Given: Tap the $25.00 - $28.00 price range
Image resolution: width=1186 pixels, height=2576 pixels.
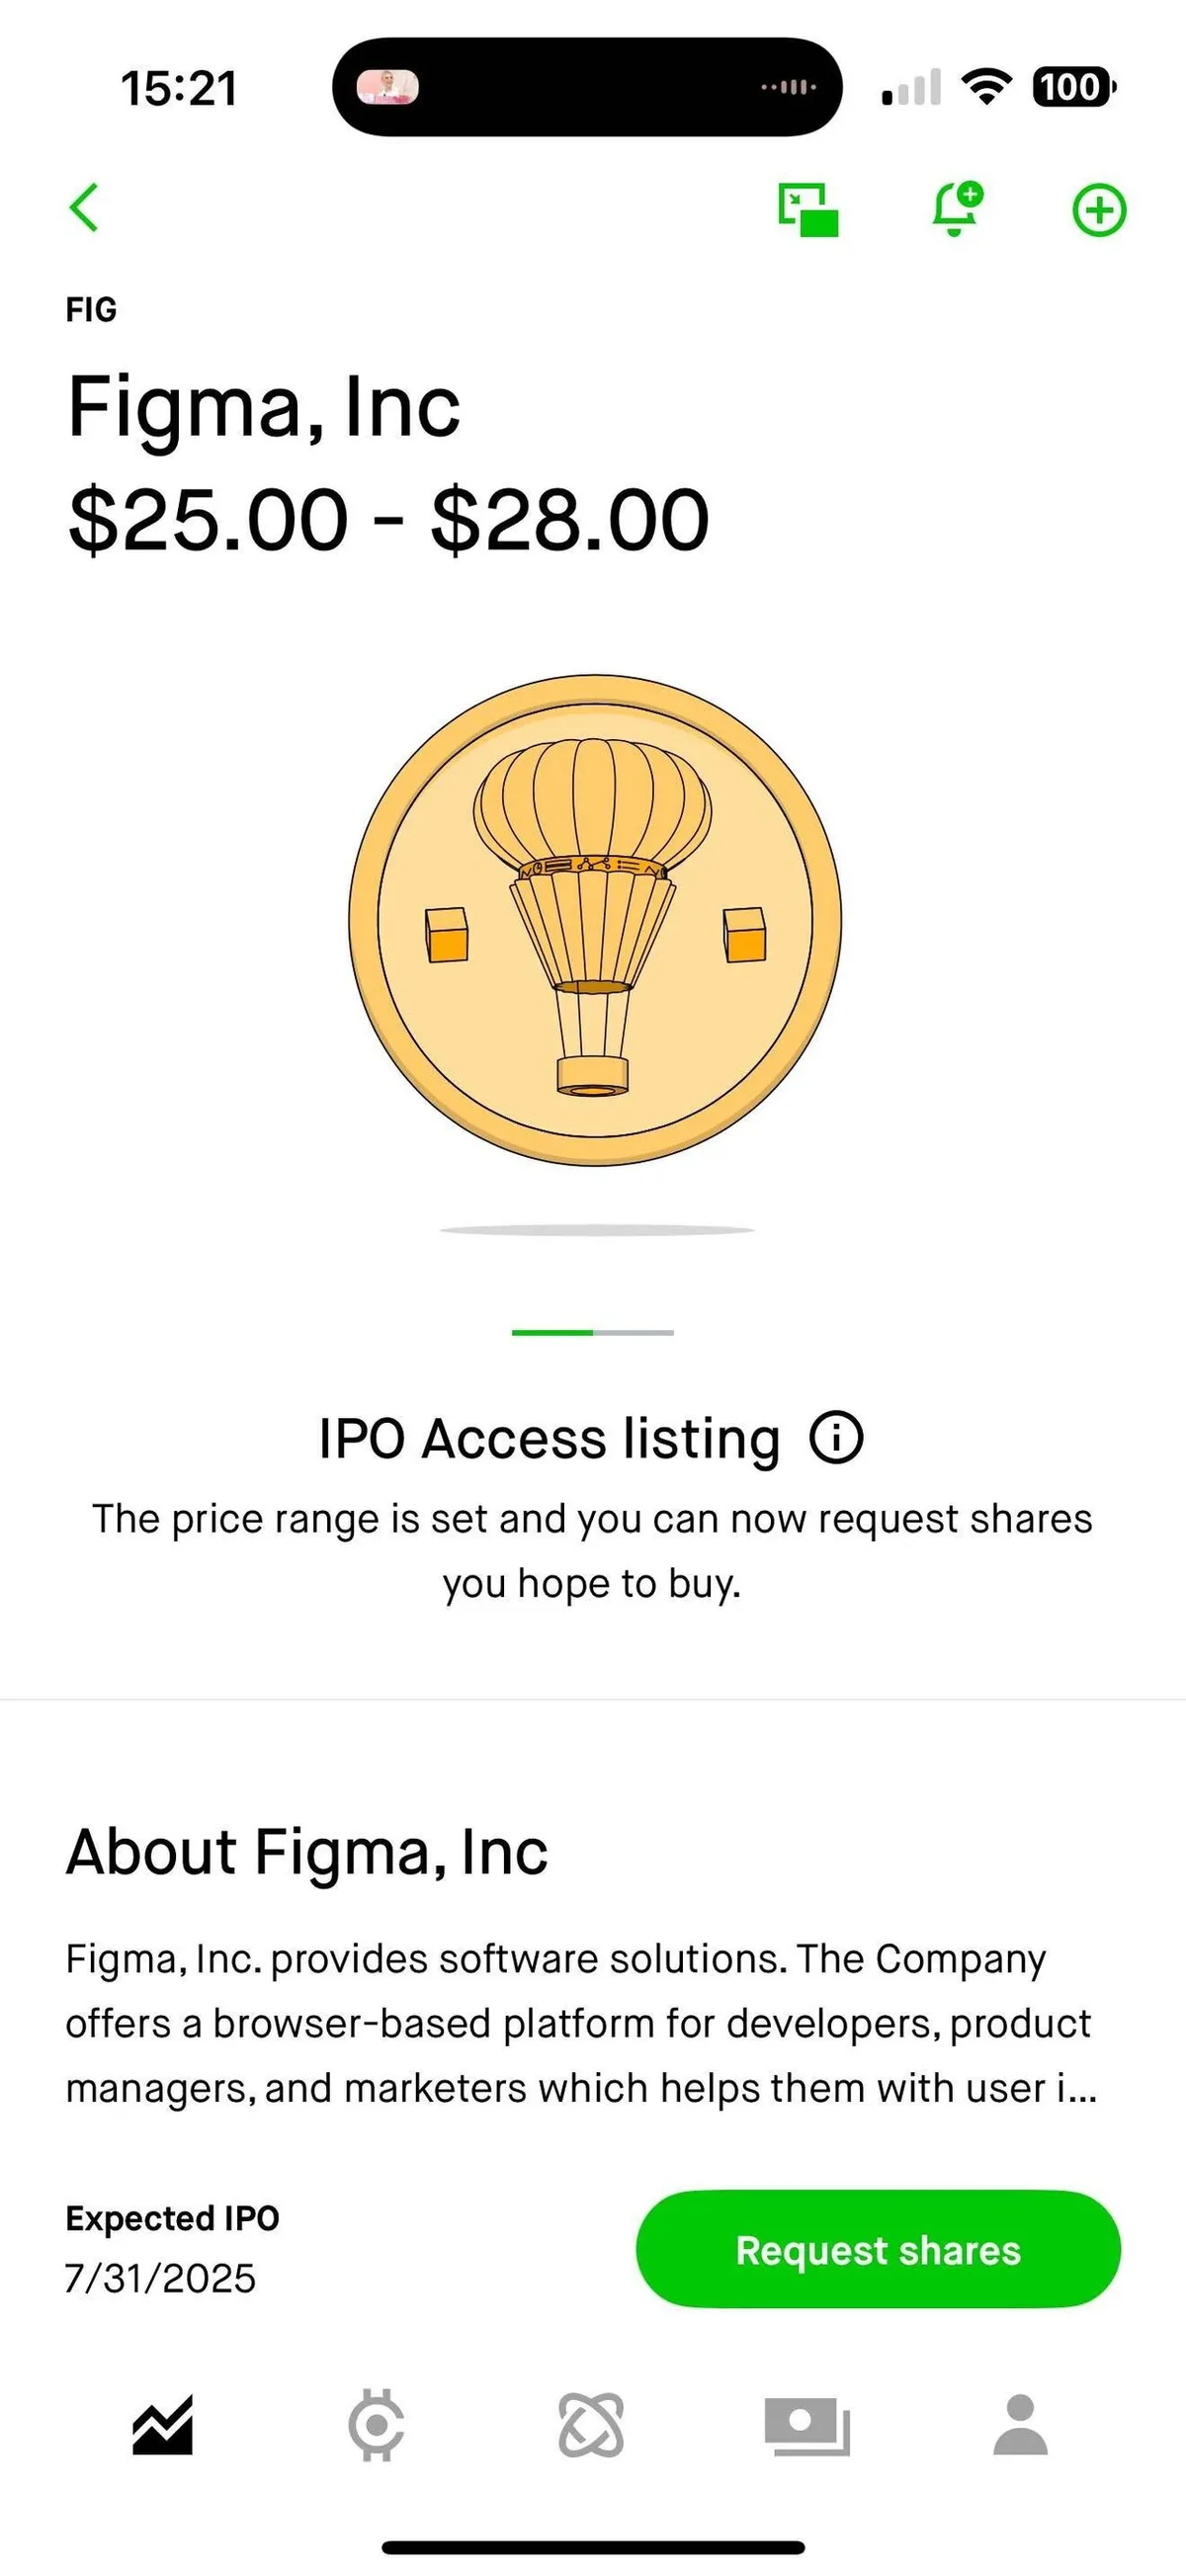Looking at the screenshot, I should point(388,520).
